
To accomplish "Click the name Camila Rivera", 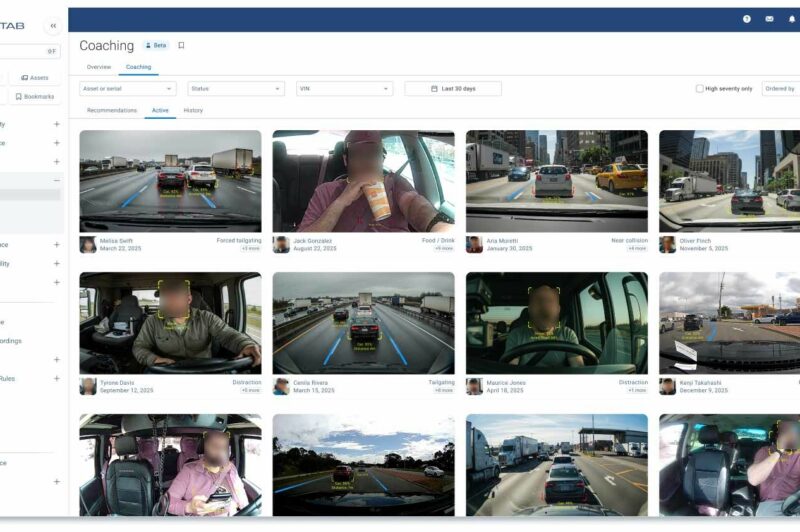I will [310, 383].
